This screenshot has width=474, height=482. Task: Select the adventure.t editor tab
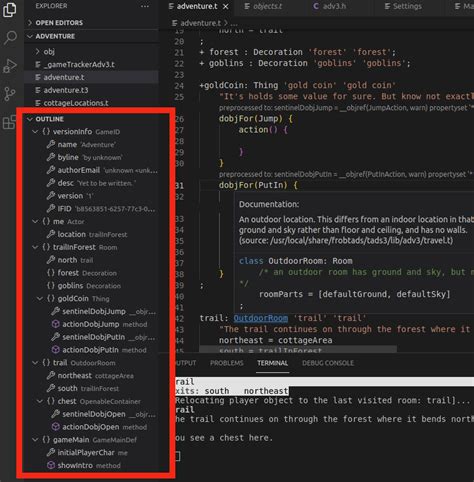click(x=197, y=6)
